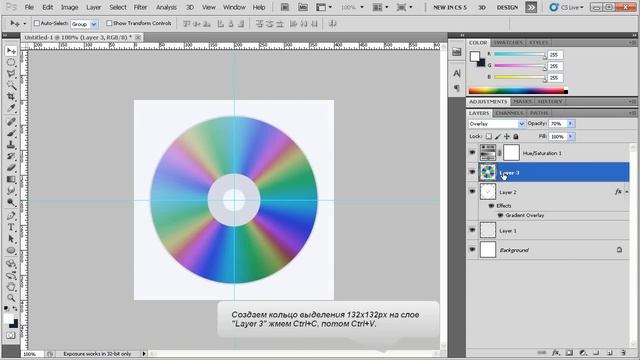Show more workspaces chevron button
Viewport: 640px width, 360px height.
(531, 7)
